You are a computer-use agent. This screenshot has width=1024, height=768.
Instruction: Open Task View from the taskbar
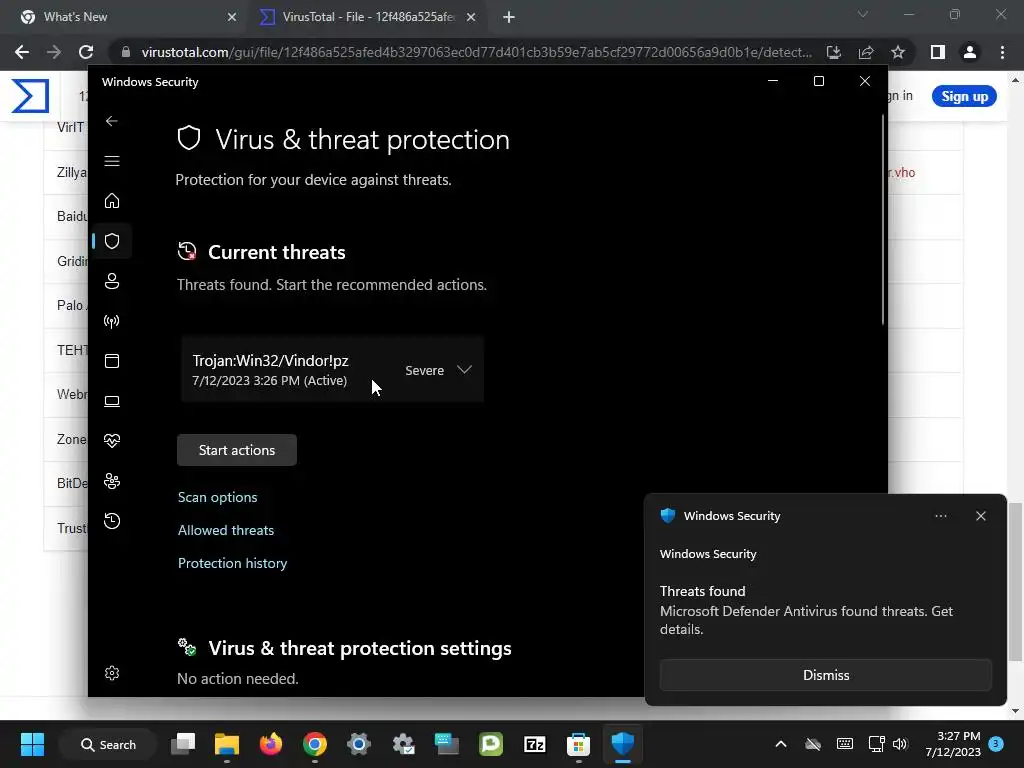coord(183,744)
